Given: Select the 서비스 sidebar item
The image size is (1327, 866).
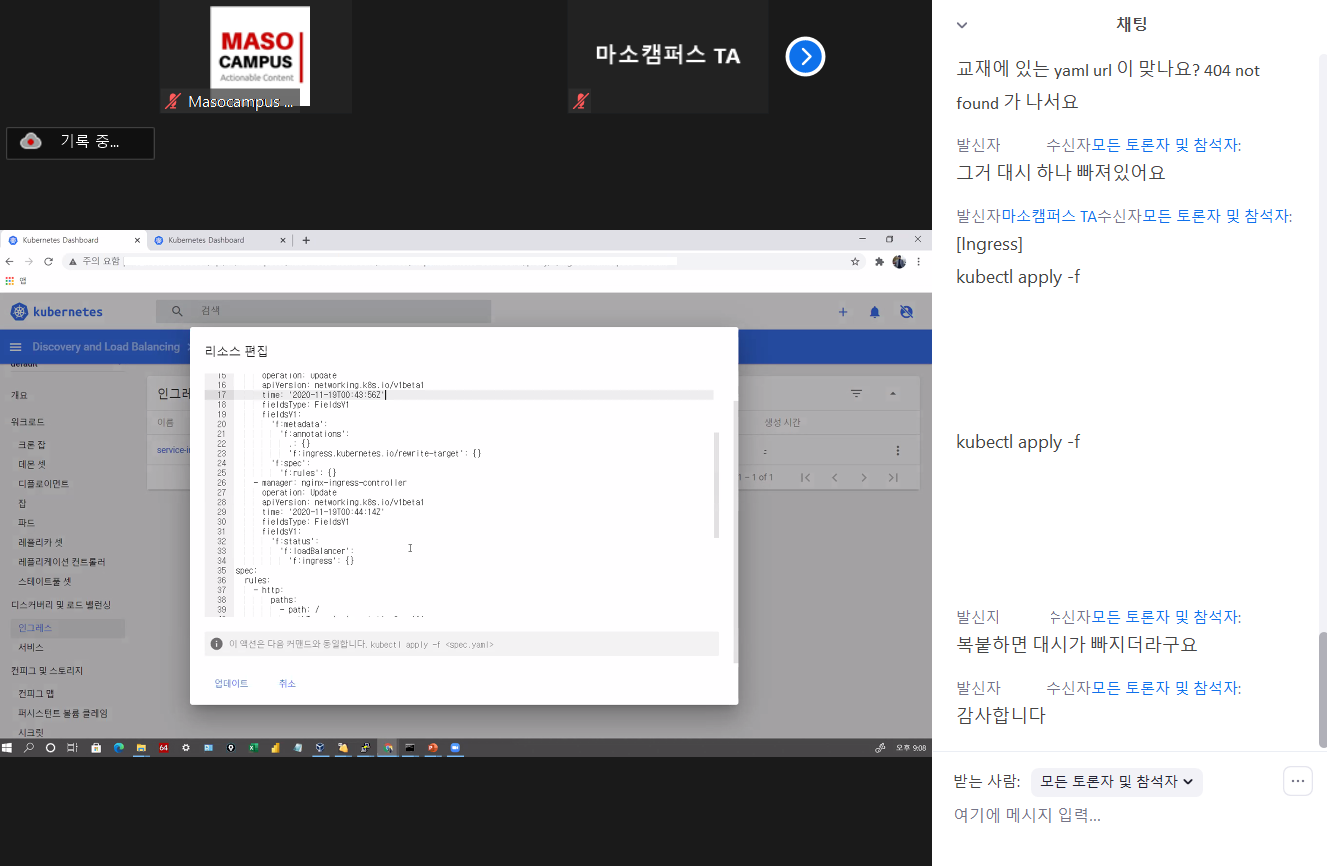Looking at the screenshot, I should pos(30,647).
